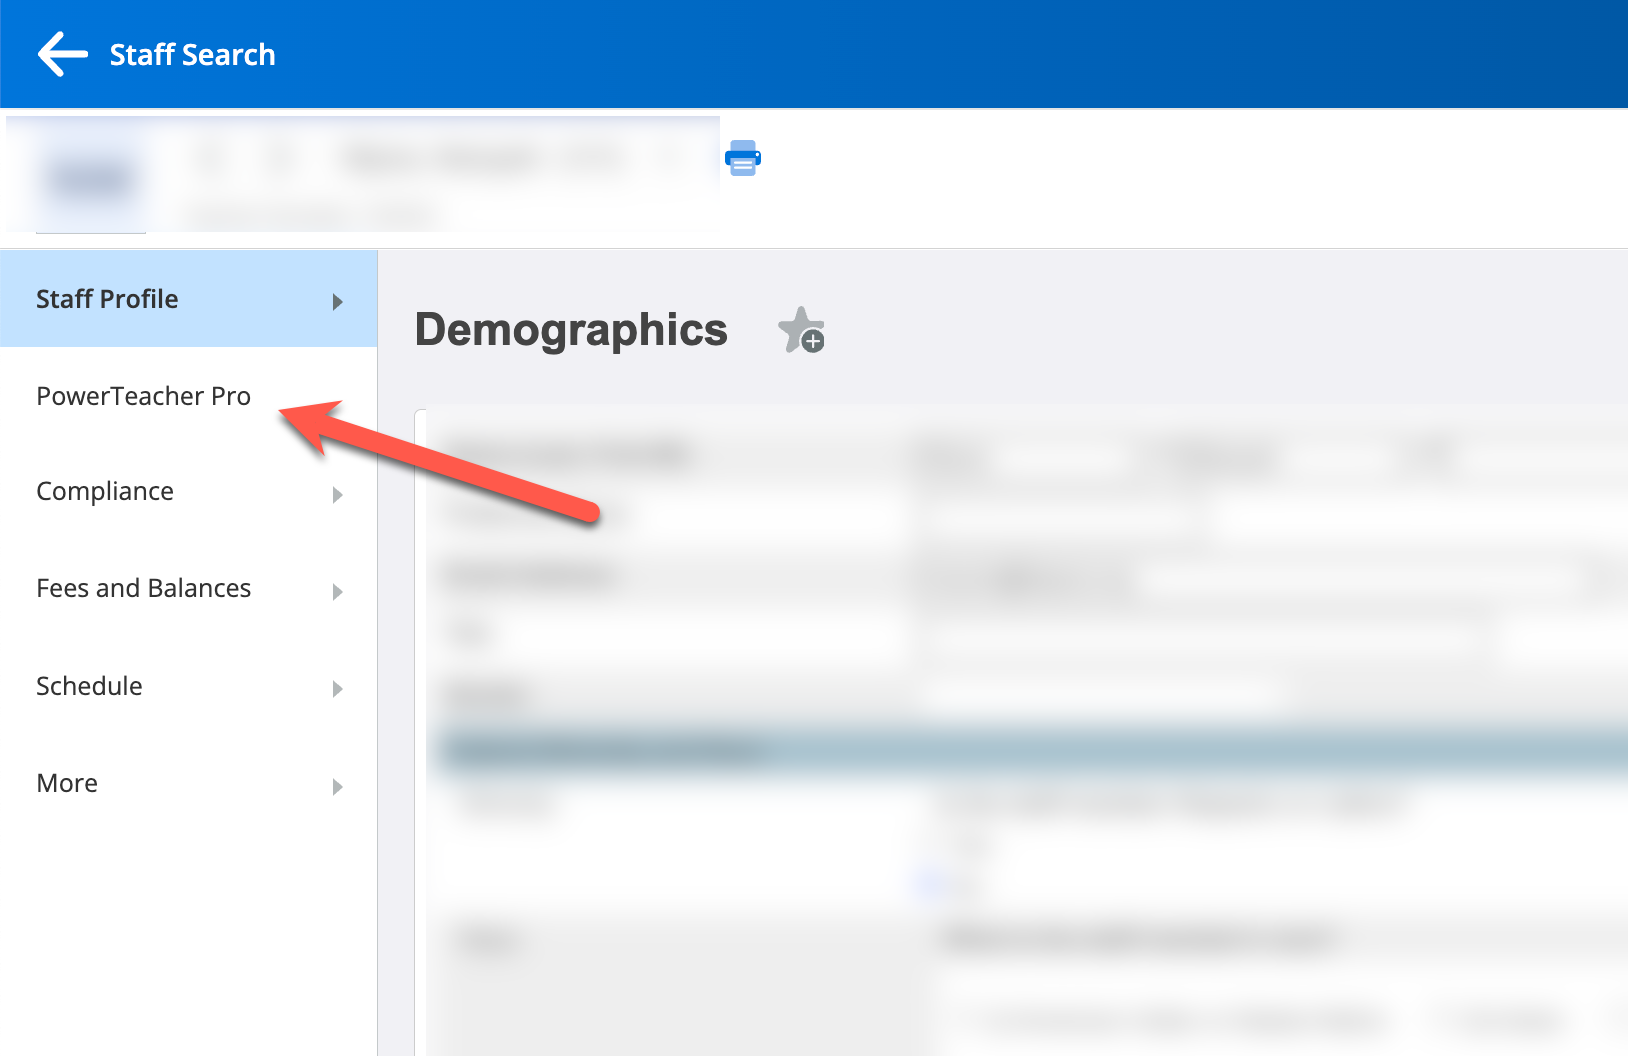This screenshot has height=1056, width=1628.
Task: Click the Staff Search header link
Action: (192, 54)
